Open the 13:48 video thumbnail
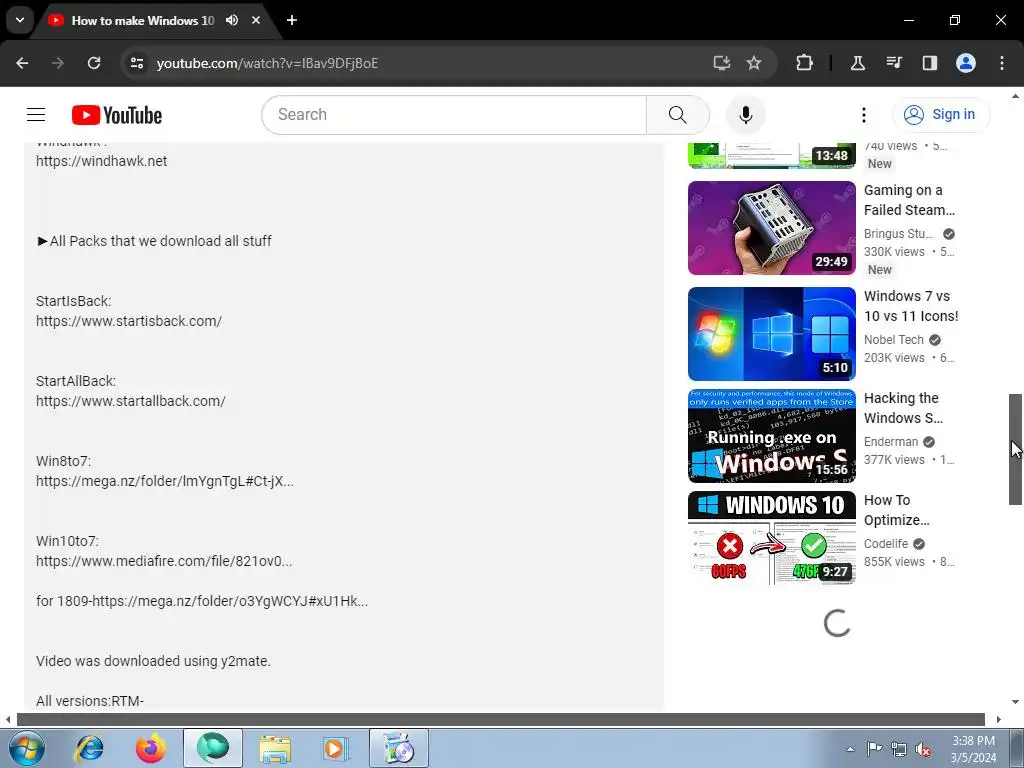The height and width of the screenshot is (768, 1024). tap(771, 155)
